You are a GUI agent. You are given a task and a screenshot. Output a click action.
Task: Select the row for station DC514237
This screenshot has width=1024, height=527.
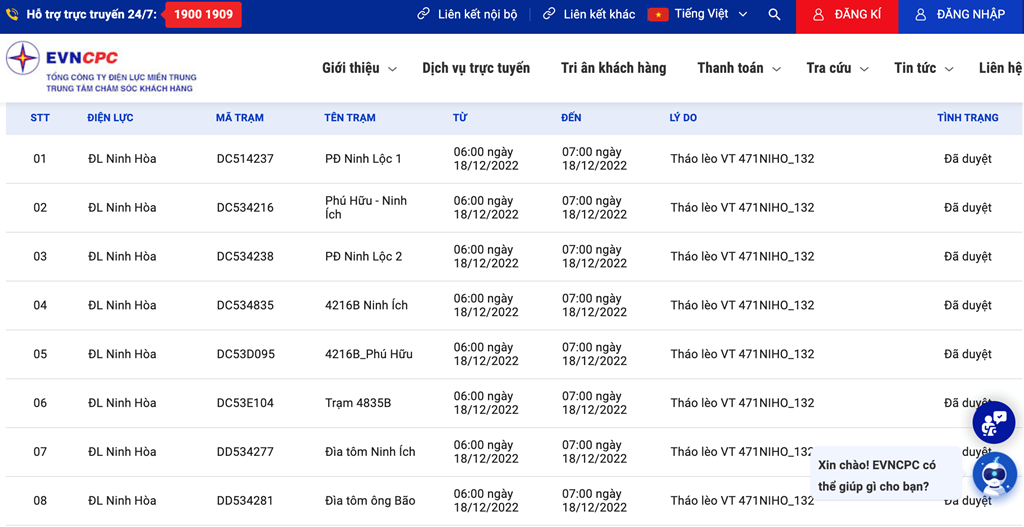click(245, 159)
